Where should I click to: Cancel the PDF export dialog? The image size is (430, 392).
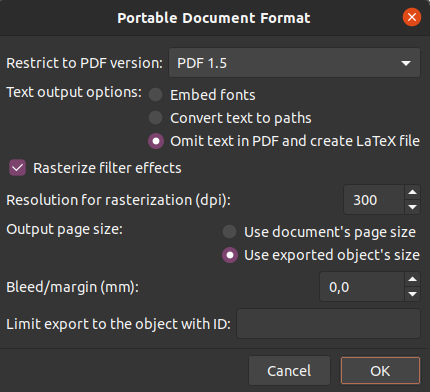(x=289, y=371)
